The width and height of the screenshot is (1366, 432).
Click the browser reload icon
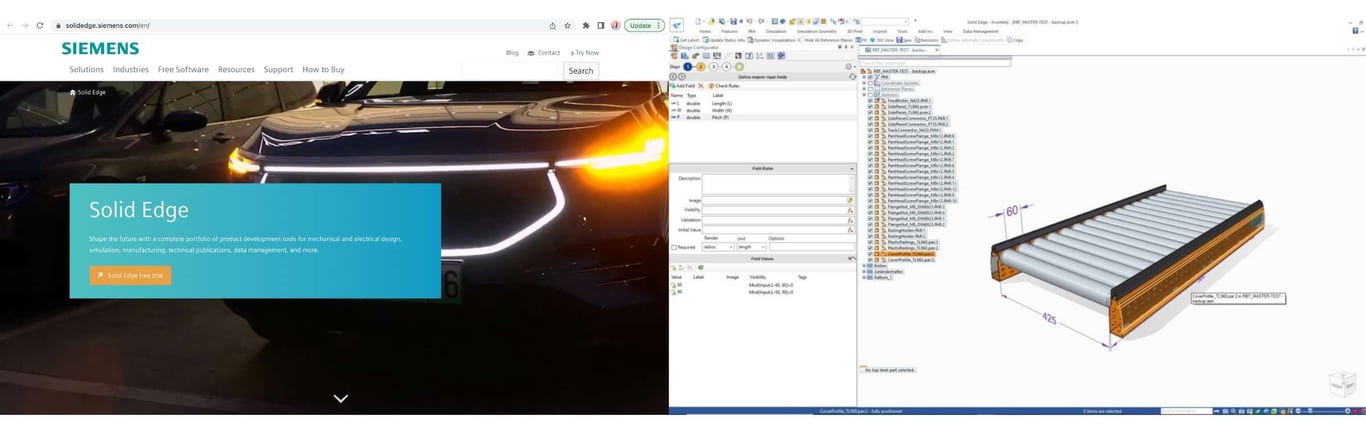[x=40, y=25]
